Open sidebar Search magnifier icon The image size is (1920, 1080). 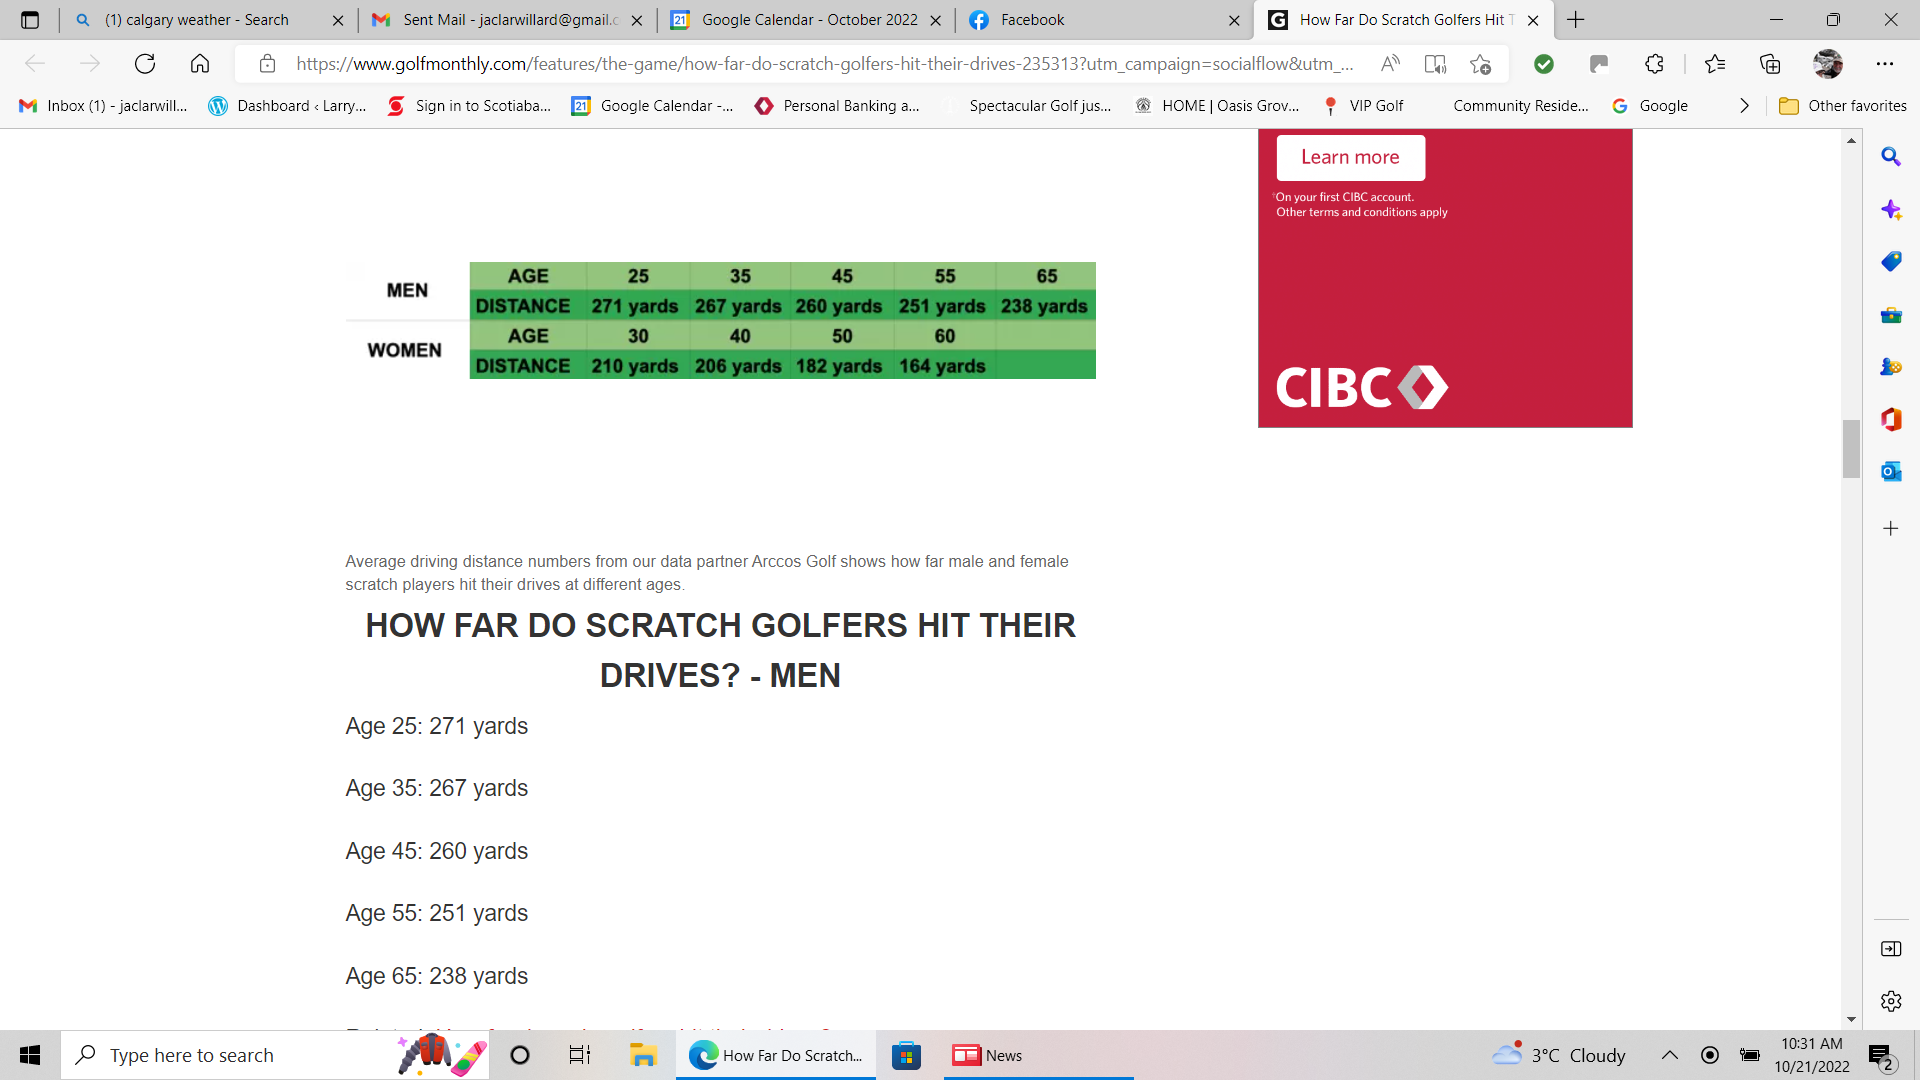click(x=1890, y=157)
